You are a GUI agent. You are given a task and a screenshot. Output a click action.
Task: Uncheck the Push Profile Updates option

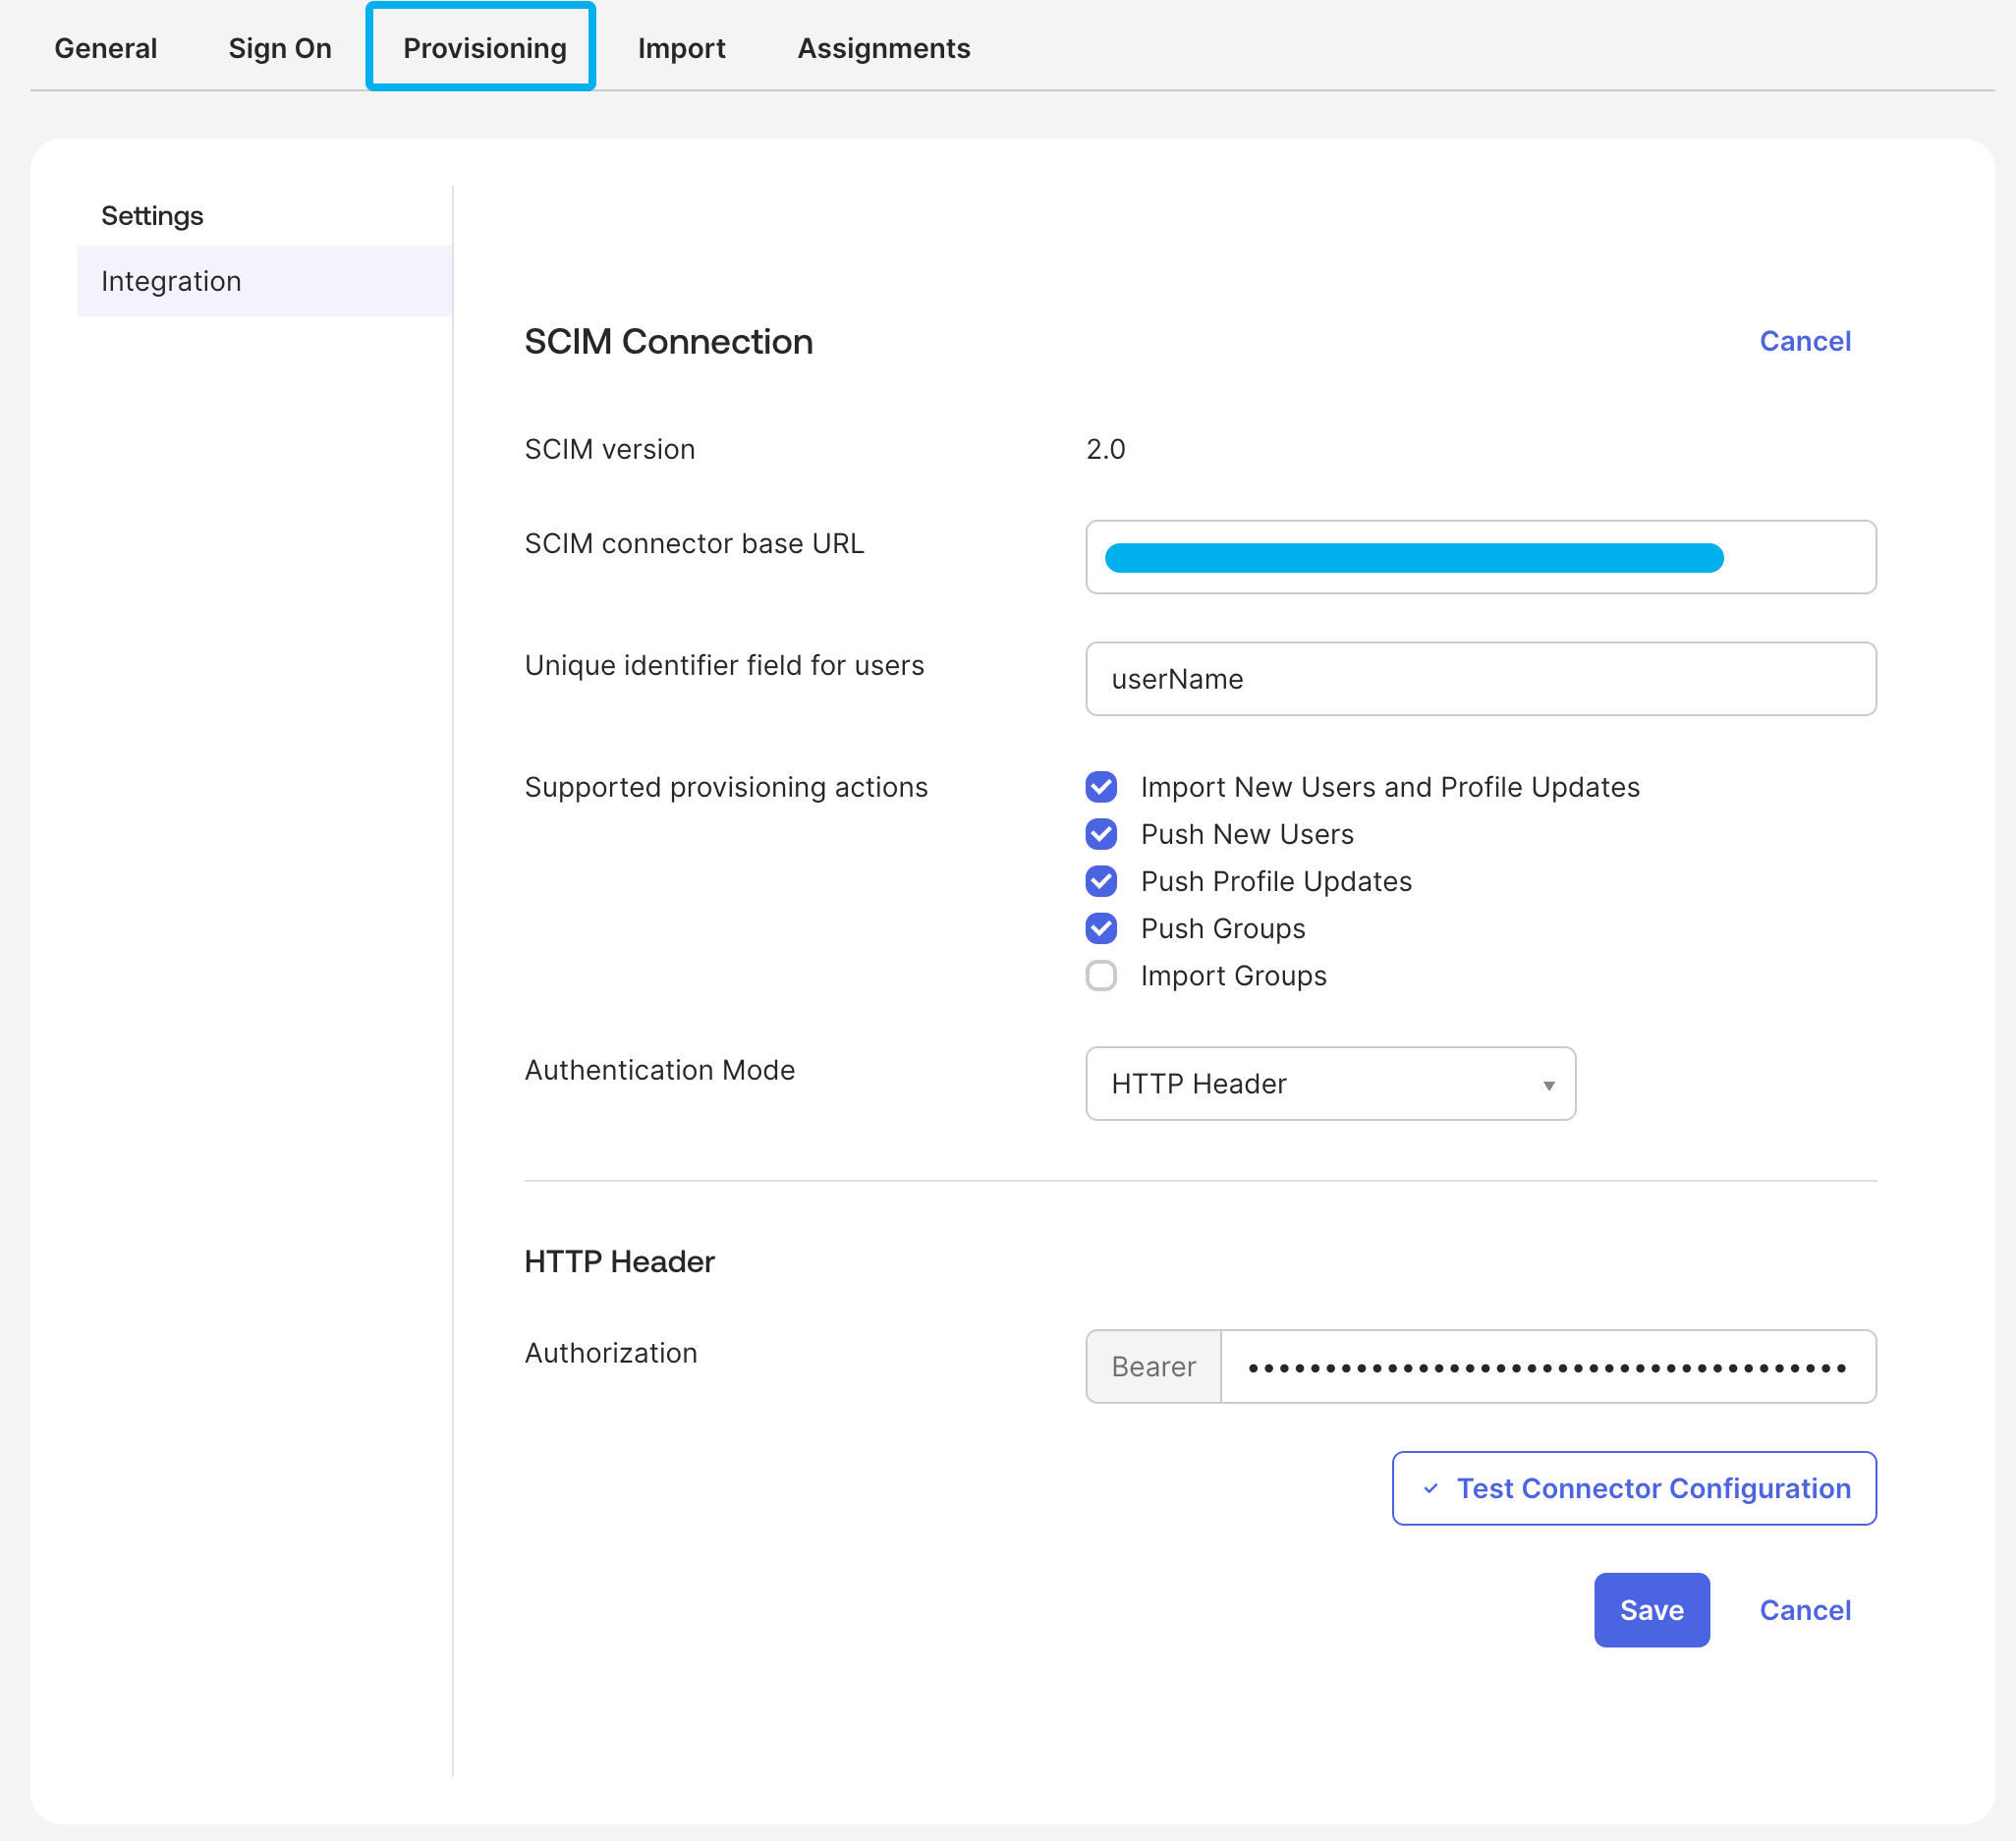click(1101, 881)
